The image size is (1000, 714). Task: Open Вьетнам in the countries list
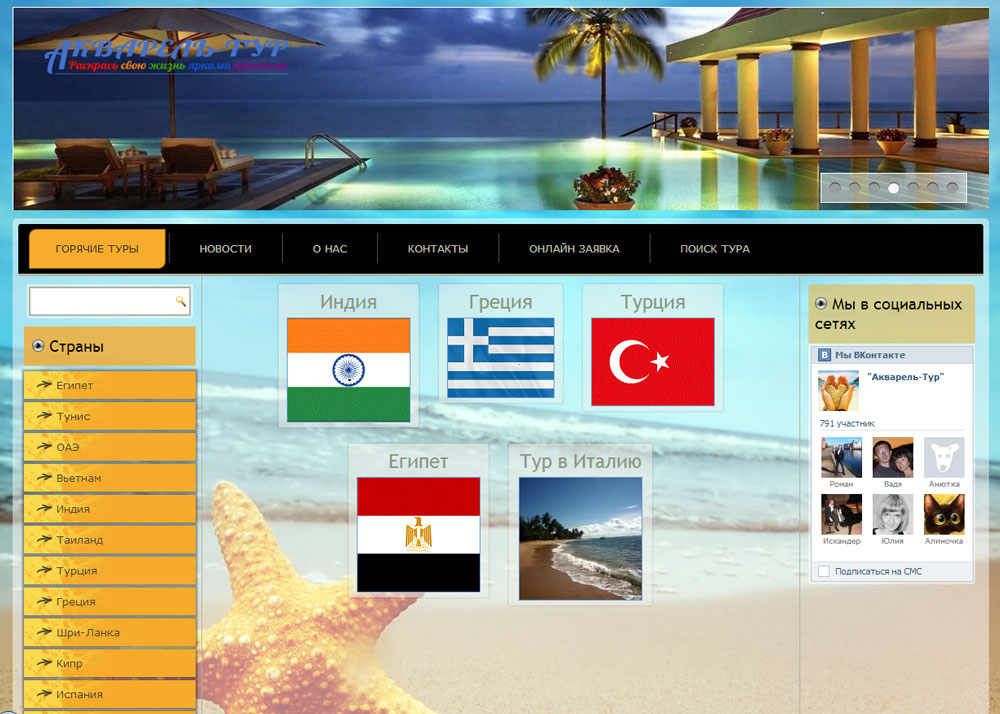110,477
